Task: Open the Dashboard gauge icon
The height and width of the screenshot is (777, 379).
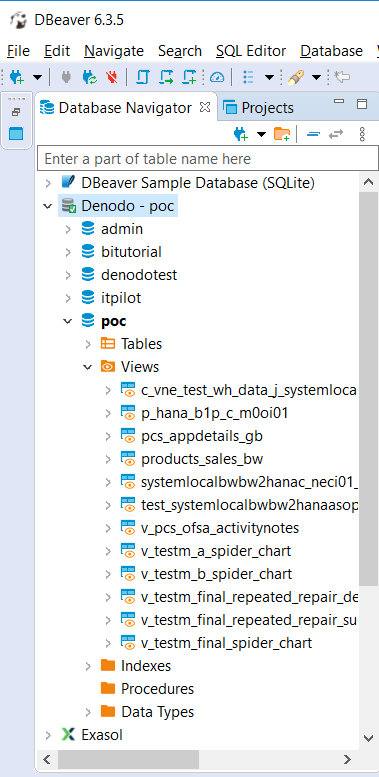Action: [x=217, y=77]
